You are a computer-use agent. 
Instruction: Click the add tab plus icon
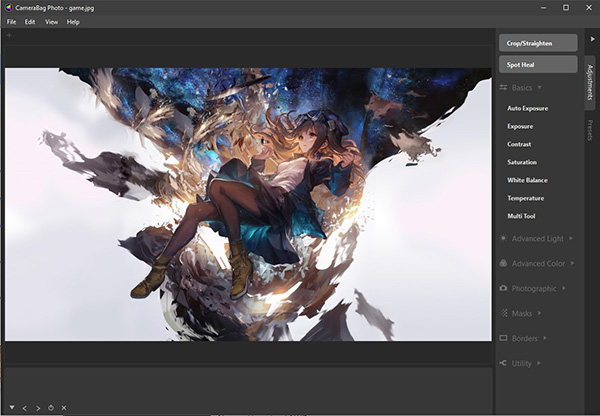click(9, 35)
